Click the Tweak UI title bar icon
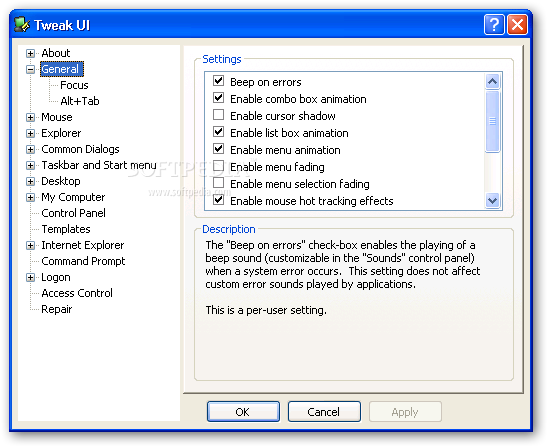 22,25
